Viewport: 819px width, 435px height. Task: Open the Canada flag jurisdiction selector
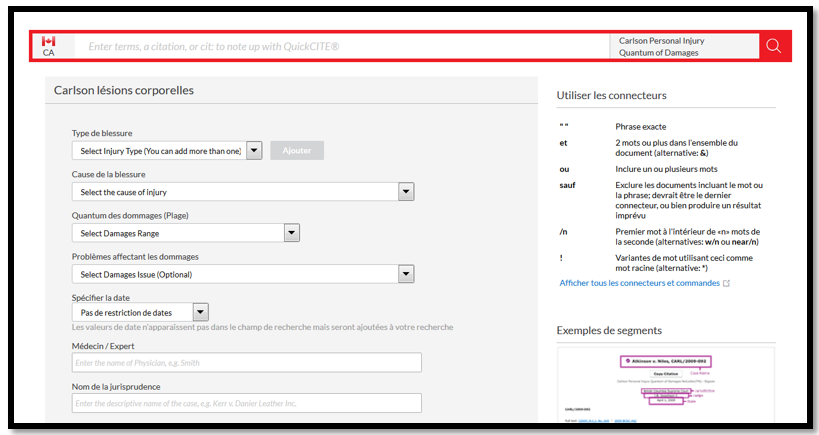(x=49, y=46)
